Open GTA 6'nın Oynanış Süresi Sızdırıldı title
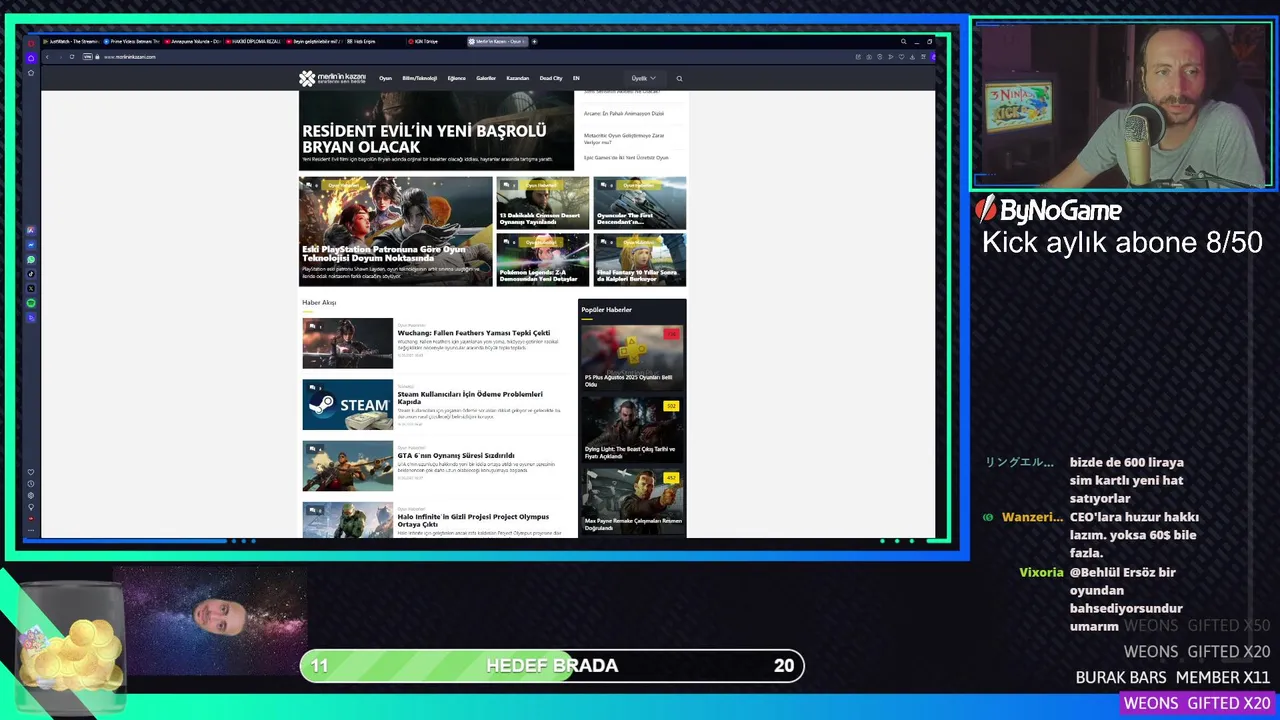Viewport: 1280px width, 720px height. [x=455, y=455]
